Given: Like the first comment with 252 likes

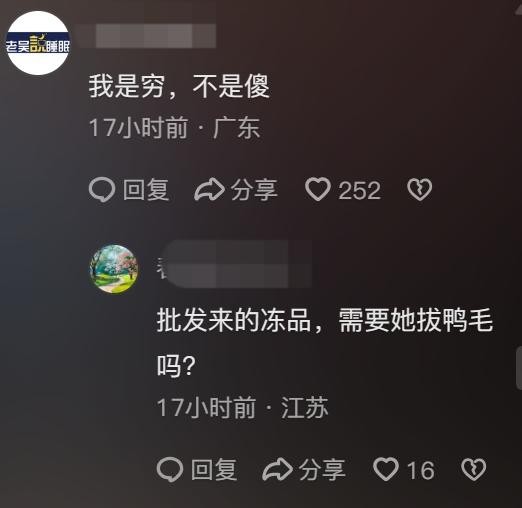Looking at the screenshot, I should click(x=318, y=189).
